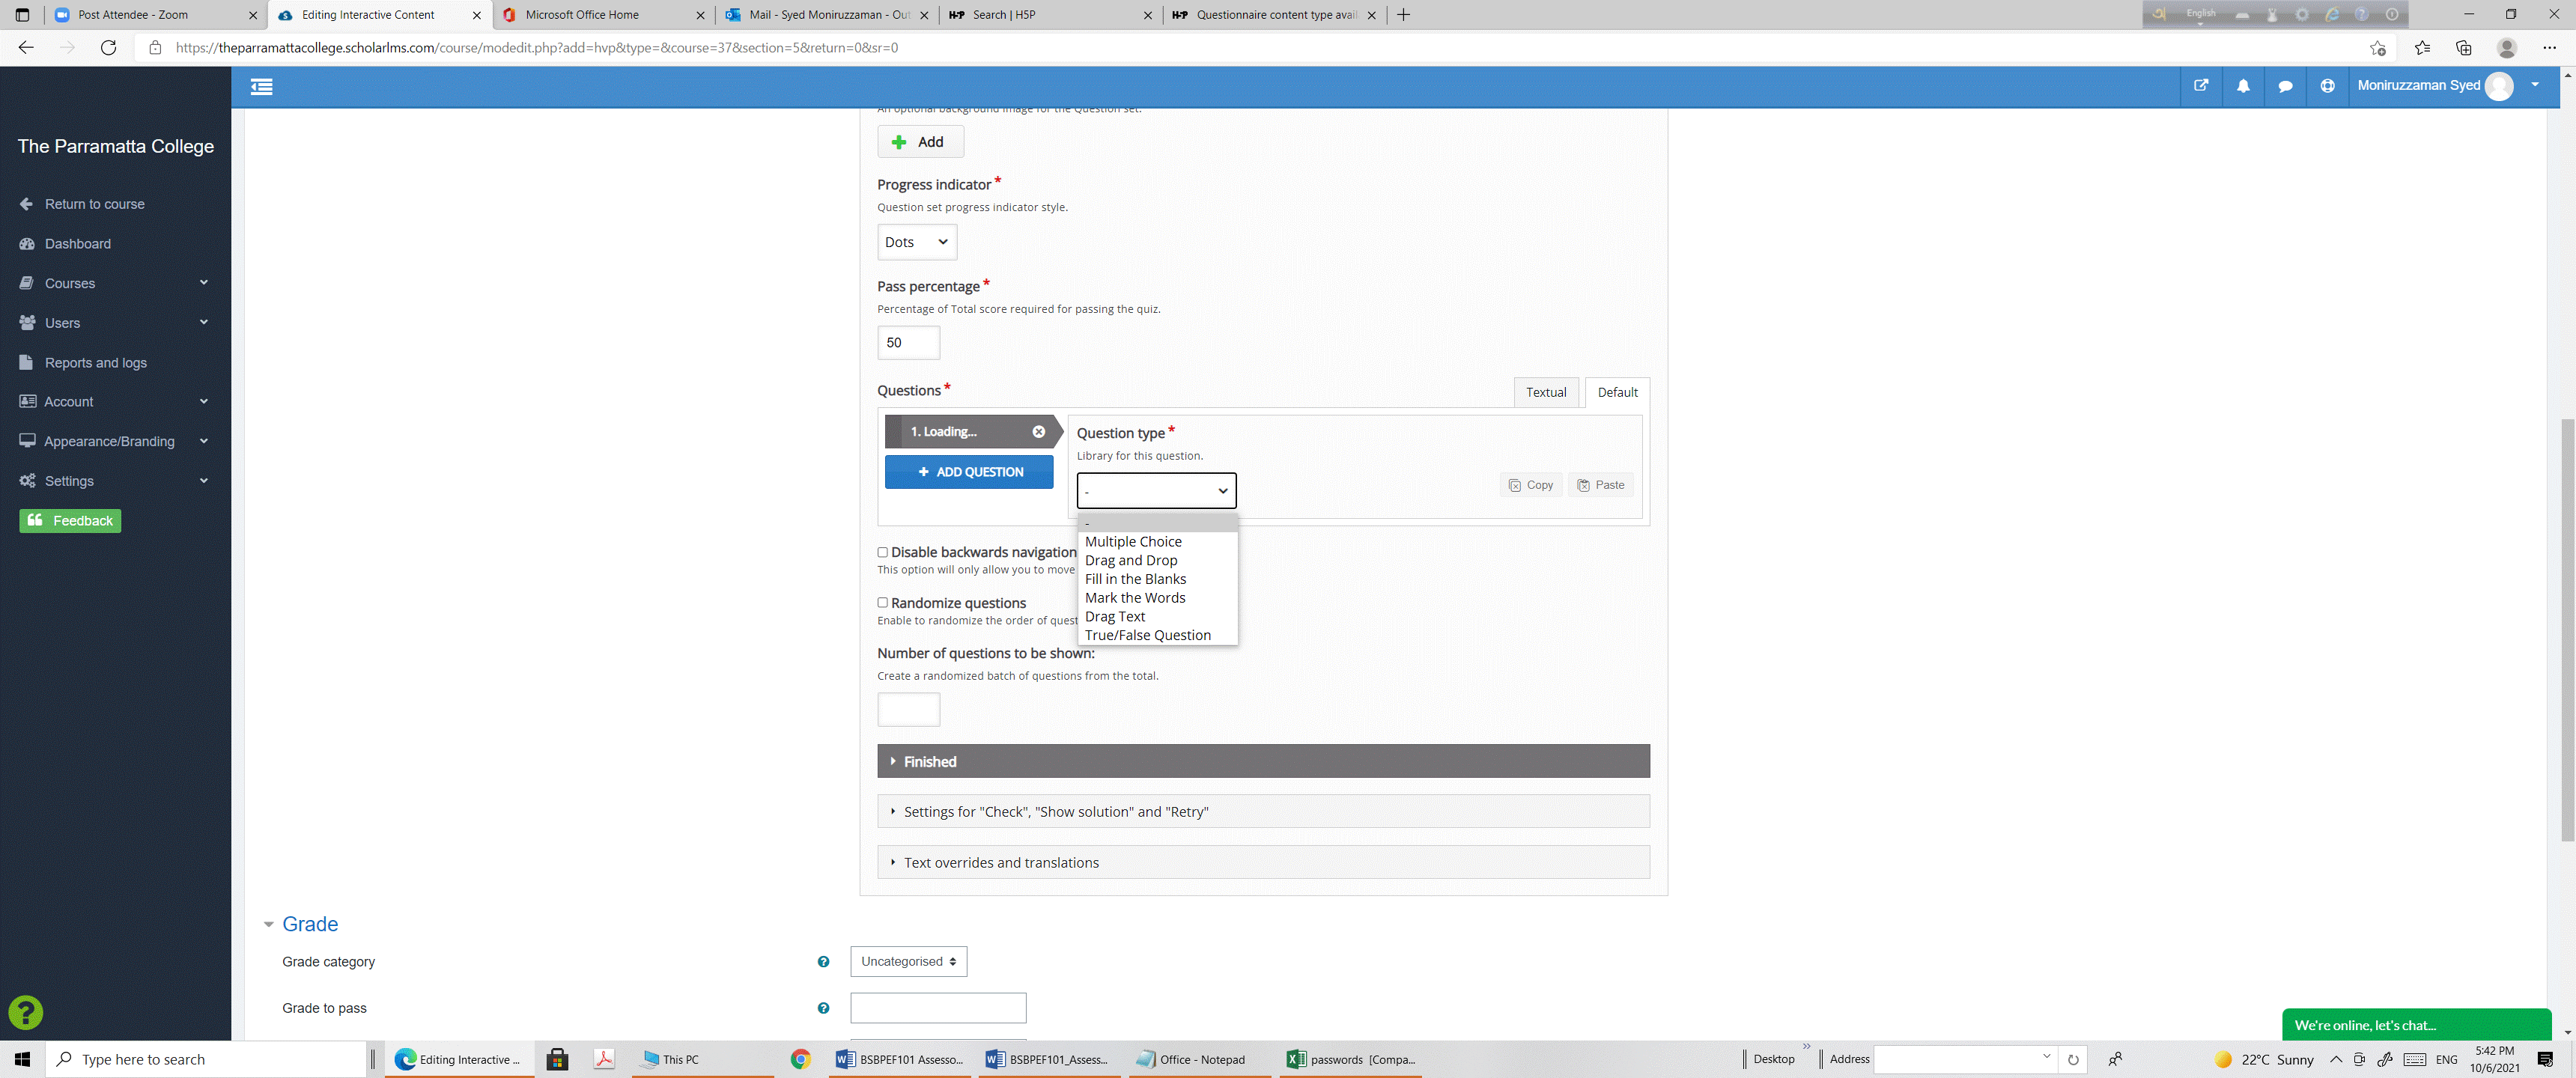Expand the Settings sidebar menu
2576x1078 pixels.
pos(115,481)
